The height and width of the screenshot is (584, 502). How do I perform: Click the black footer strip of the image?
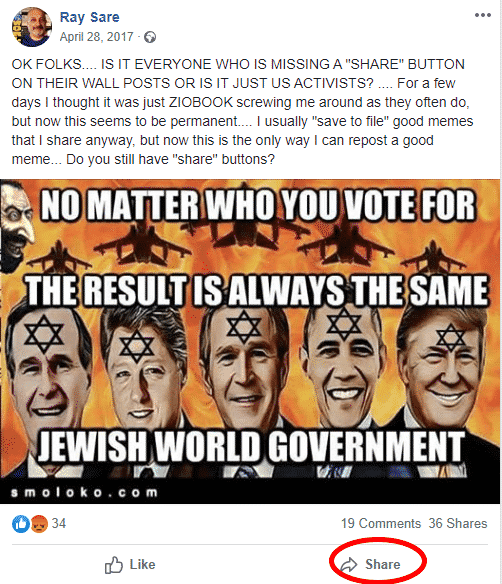[250, 491]
